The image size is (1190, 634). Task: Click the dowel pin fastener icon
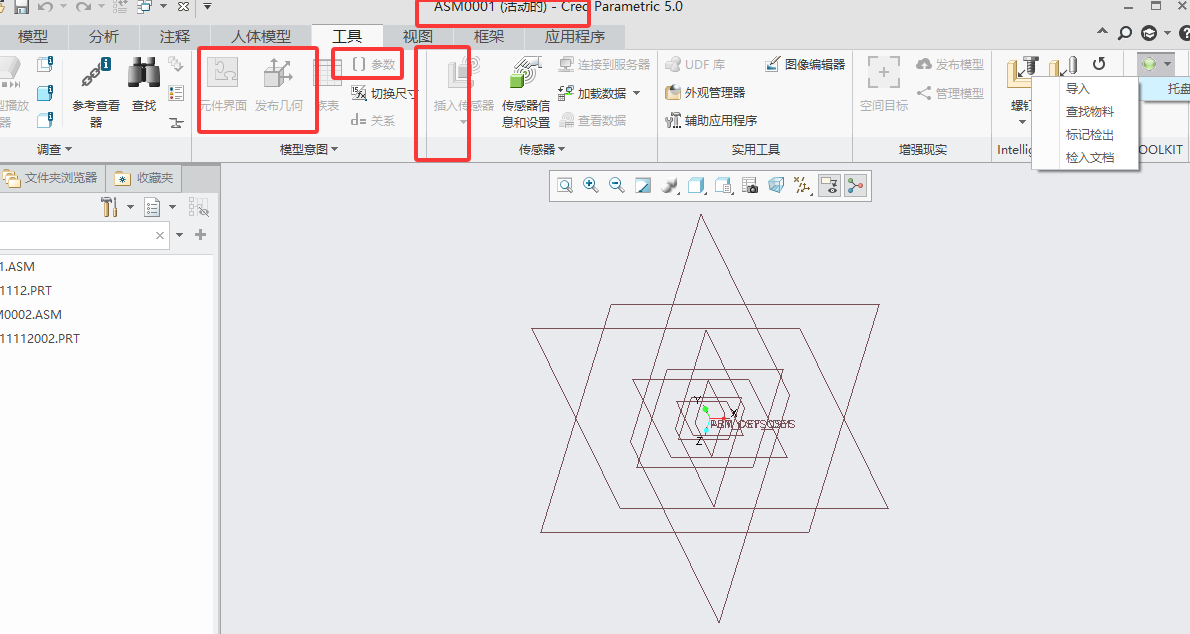click(1064, 68)
